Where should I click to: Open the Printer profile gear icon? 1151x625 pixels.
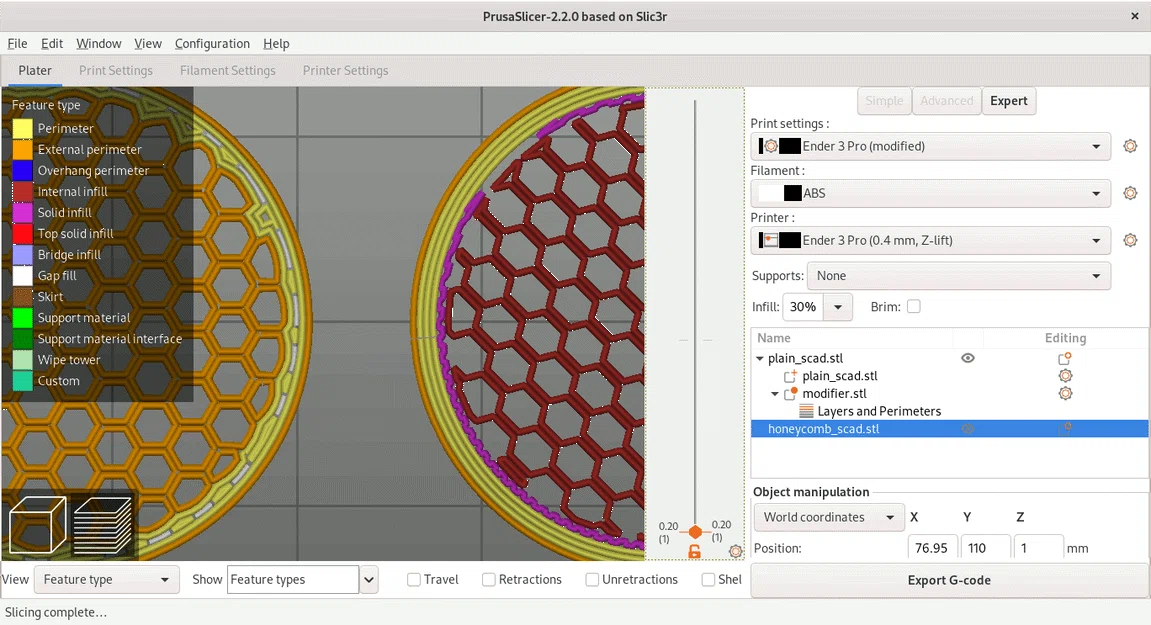point(1130,240)
